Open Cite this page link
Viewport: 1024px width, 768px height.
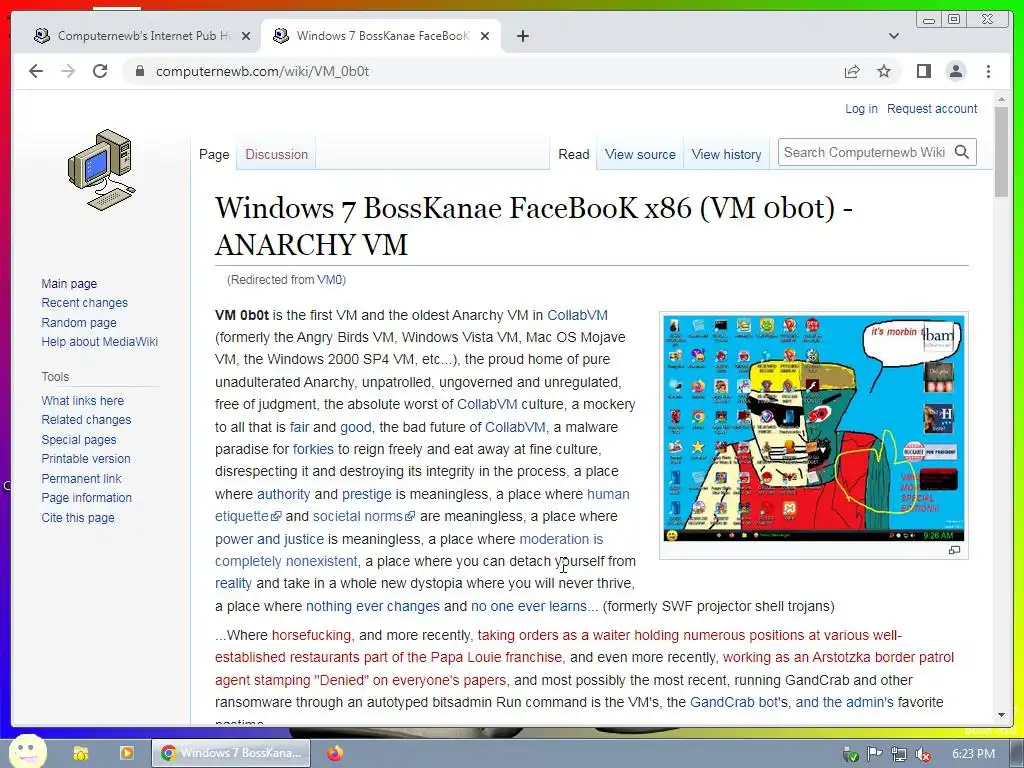click(x=78, y=517)
